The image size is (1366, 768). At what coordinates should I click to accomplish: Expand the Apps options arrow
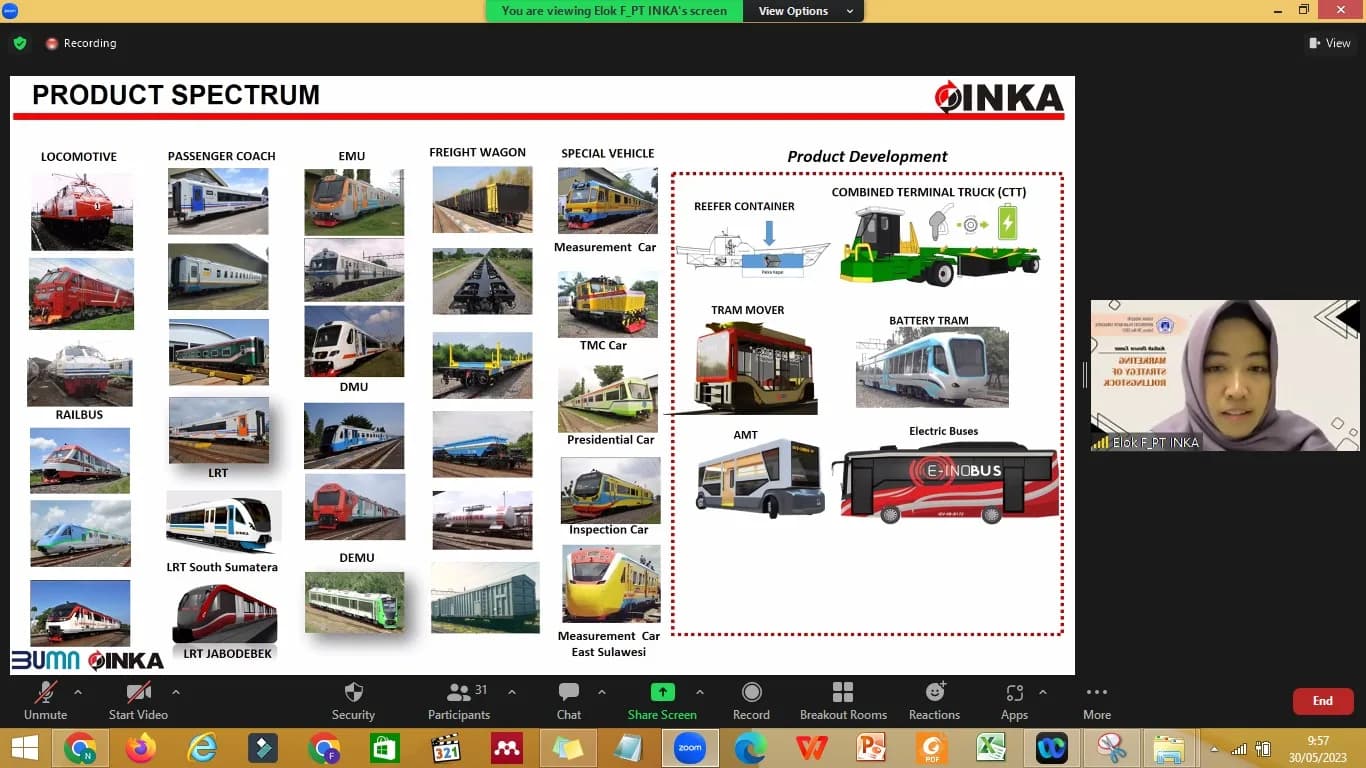pos(1042,692)
